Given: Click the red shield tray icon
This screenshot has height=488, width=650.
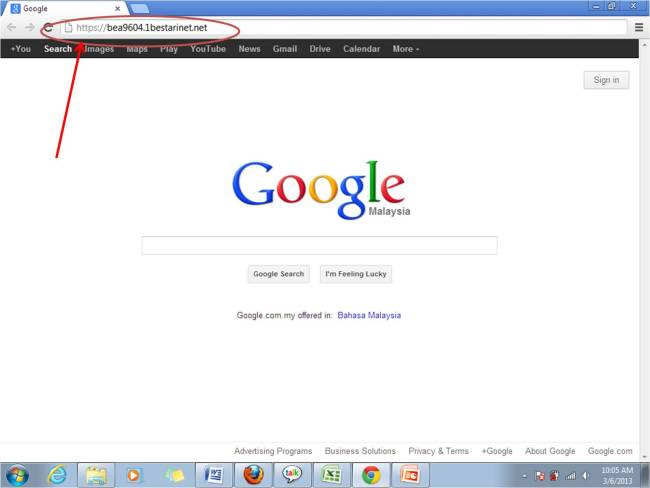Looking at the screenshot, I should (x=554, y=476).
